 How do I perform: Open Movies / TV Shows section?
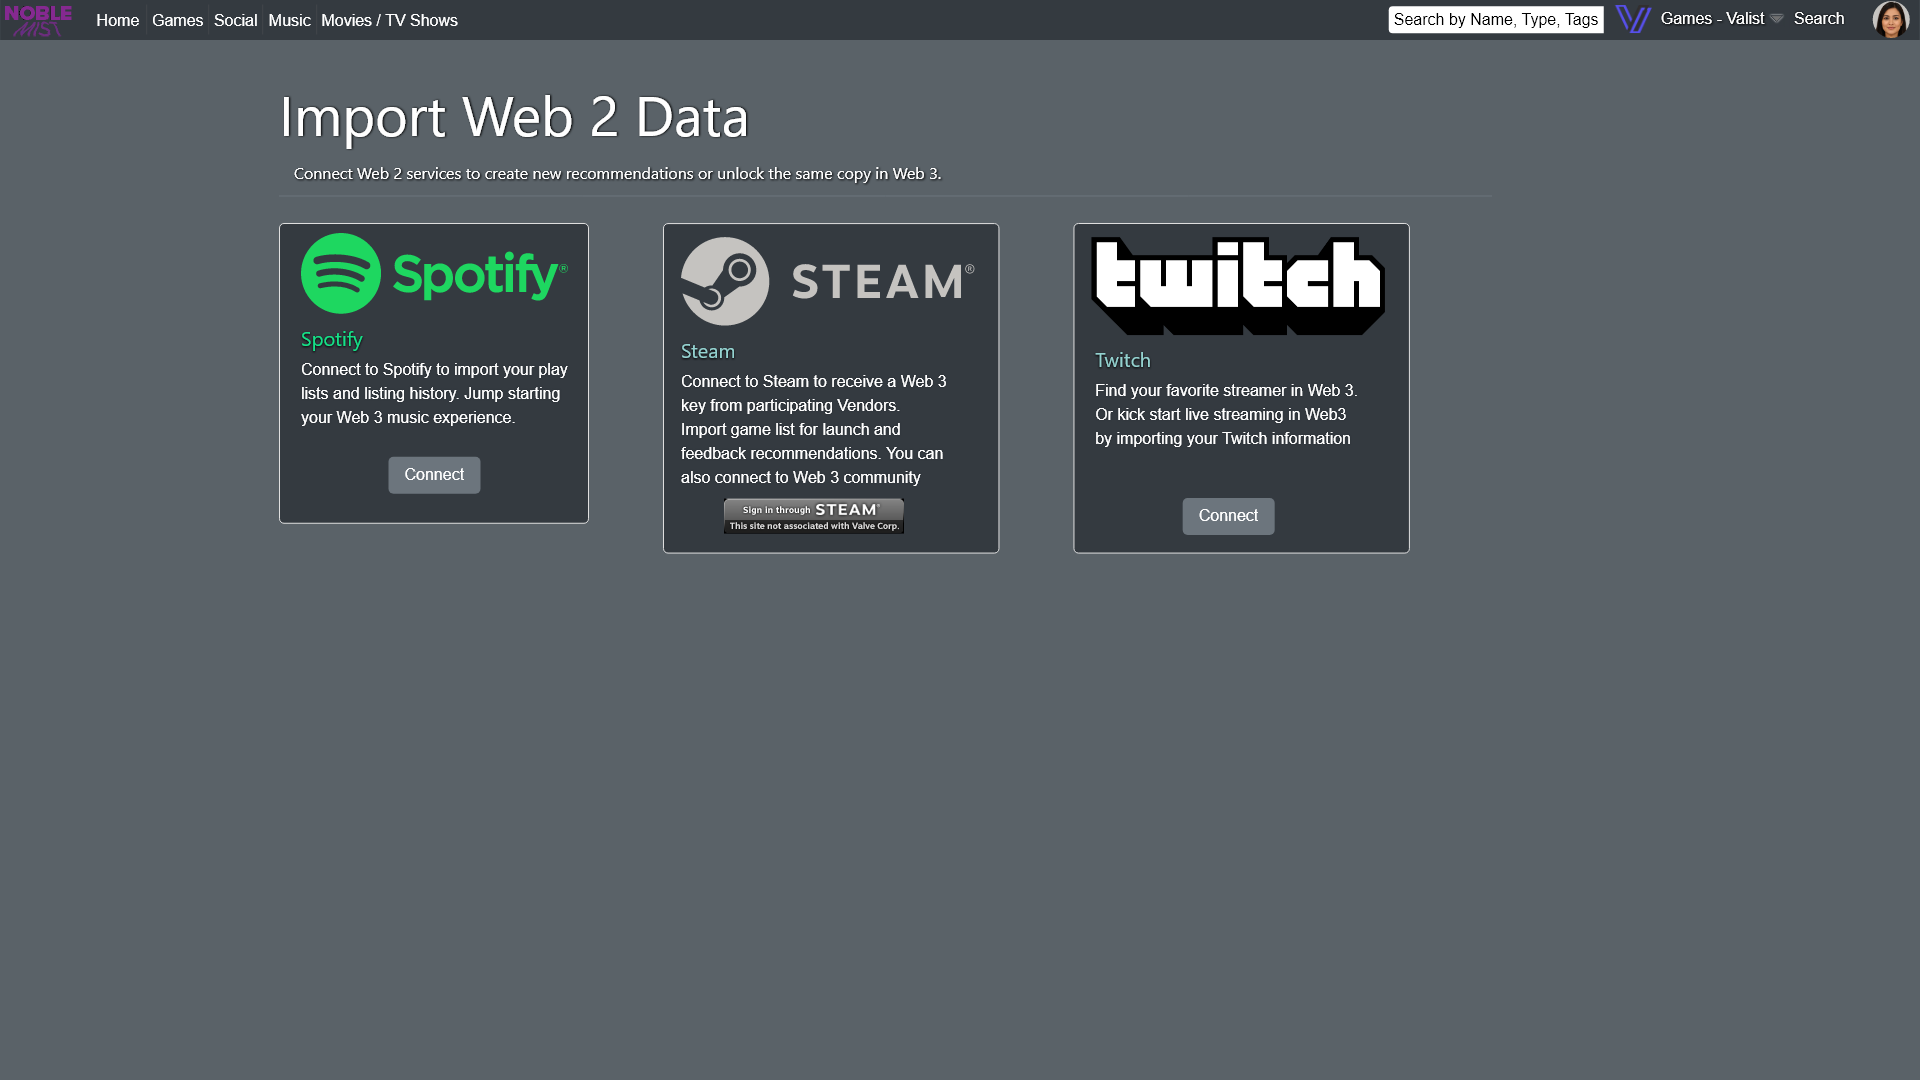tap(389, 20)
